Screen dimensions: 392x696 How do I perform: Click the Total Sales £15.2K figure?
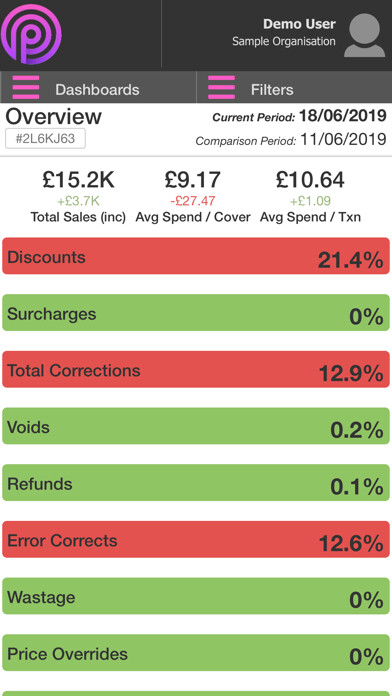pyautogui.click(x=79, y=180)
